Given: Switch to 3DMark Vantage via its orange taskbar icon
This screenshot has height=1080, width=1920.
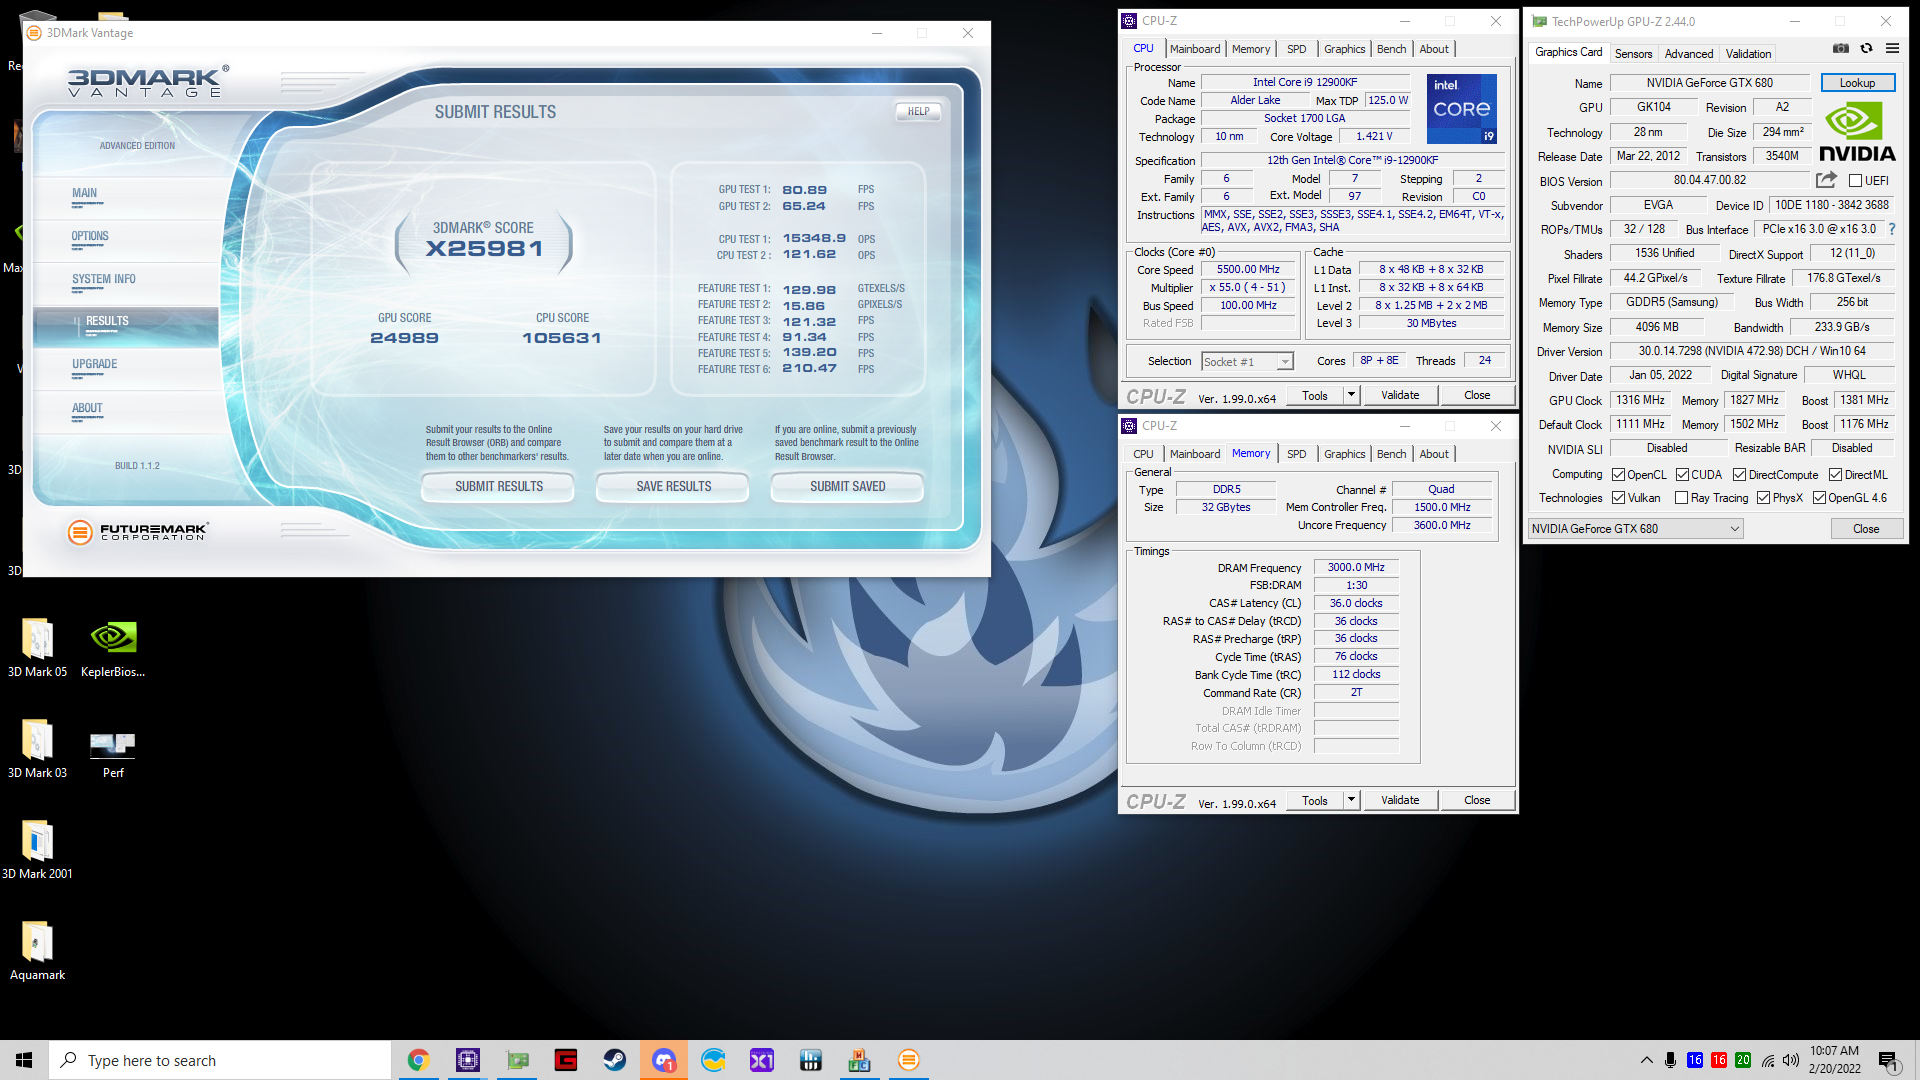Looking at the screenshot, I should [909, 1060].
